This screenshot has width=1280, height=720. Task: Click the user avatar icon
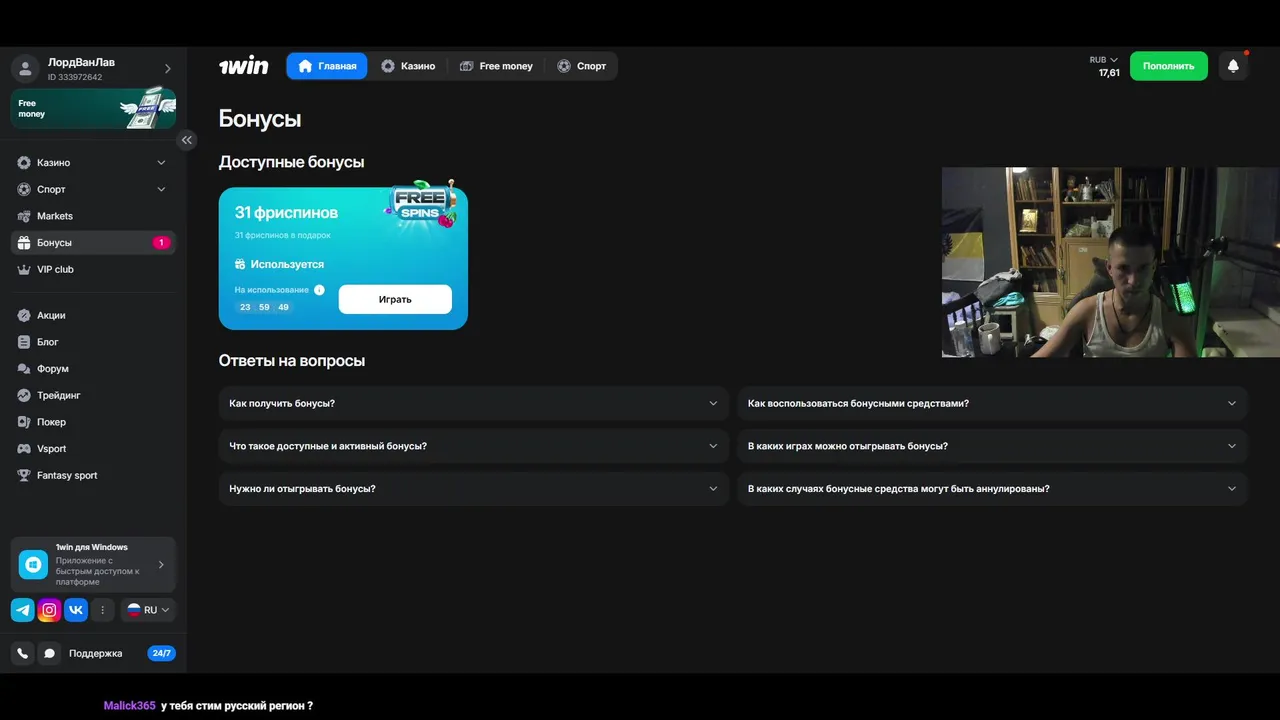point(26,68)
